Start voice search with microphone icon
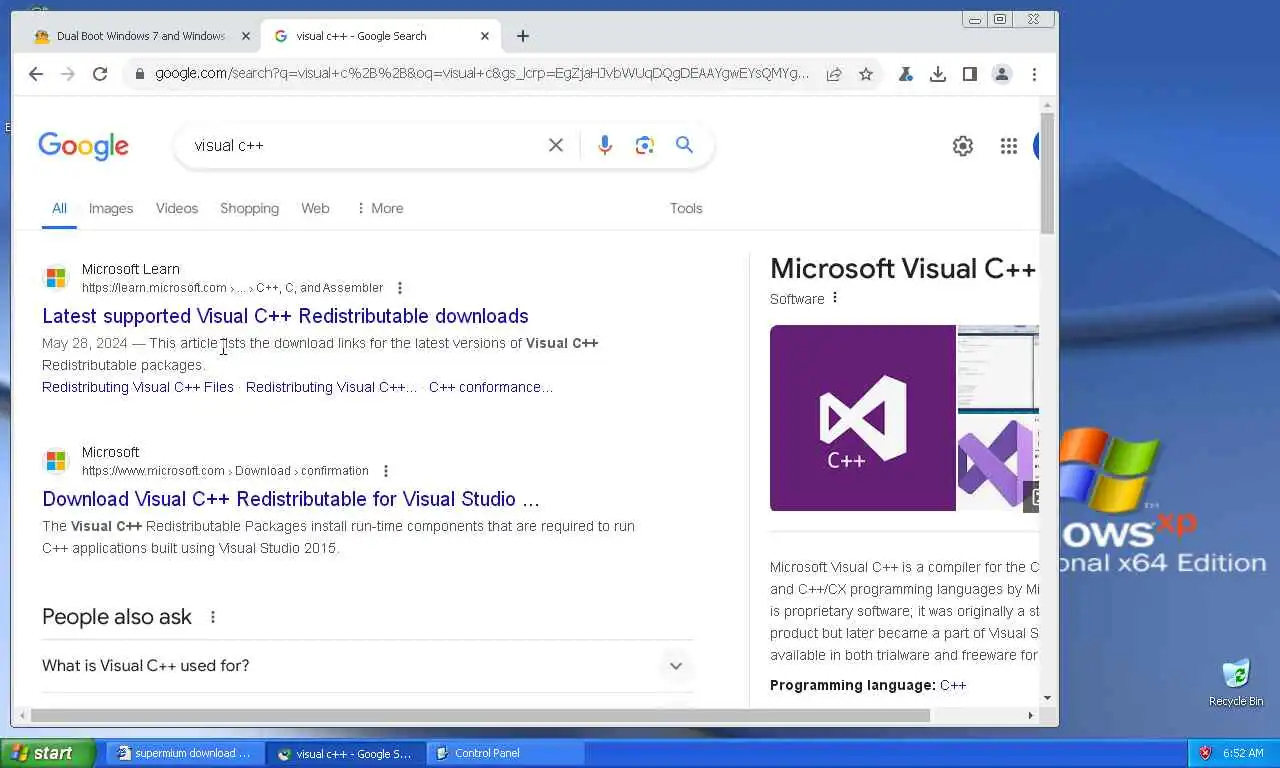 (x=605, y=145)
